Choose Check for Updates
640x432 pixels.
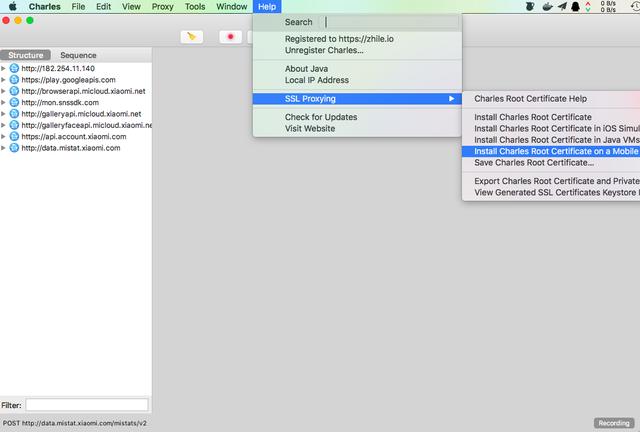coord(357,117)
